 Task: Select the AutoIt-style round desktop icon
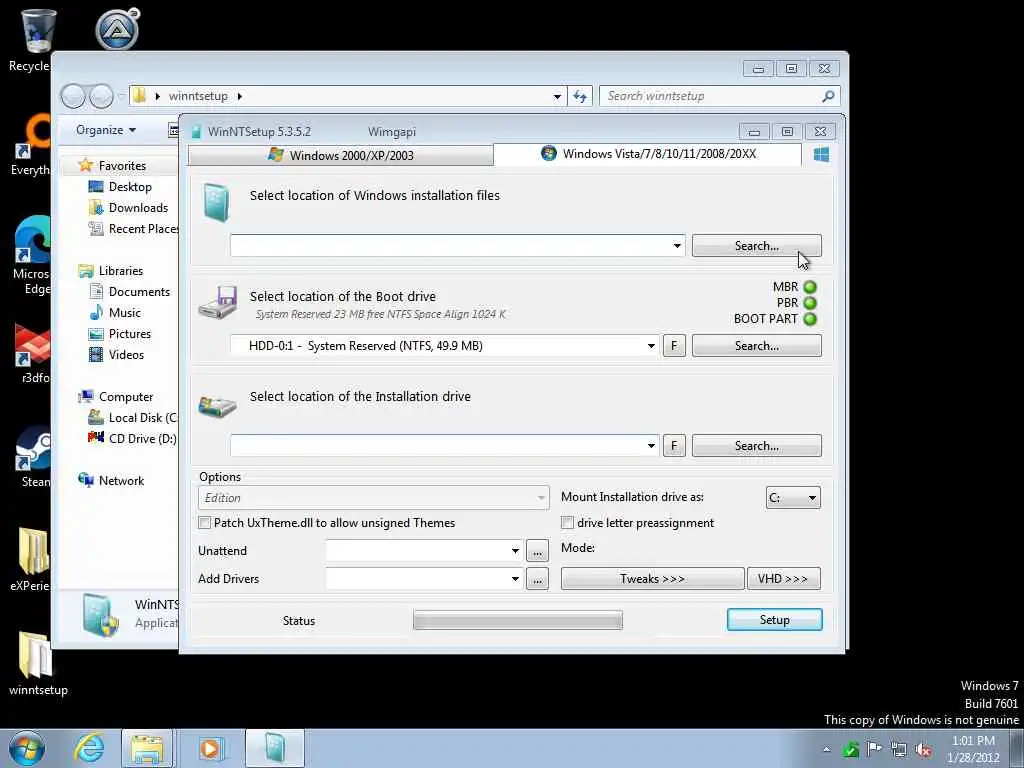(x=118, y=29)
